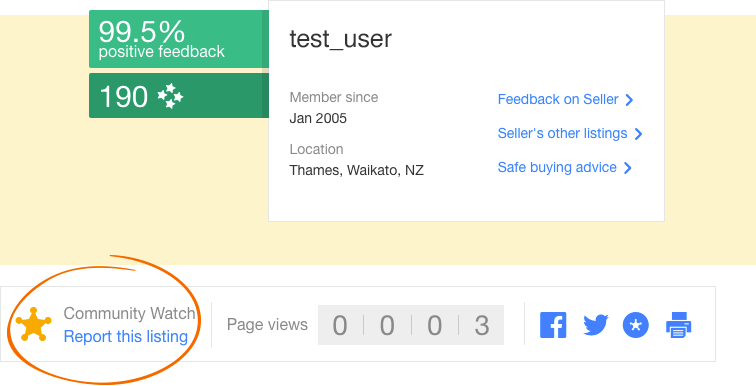Click the feedback stars icon beside 190

[x=170, y=96]
